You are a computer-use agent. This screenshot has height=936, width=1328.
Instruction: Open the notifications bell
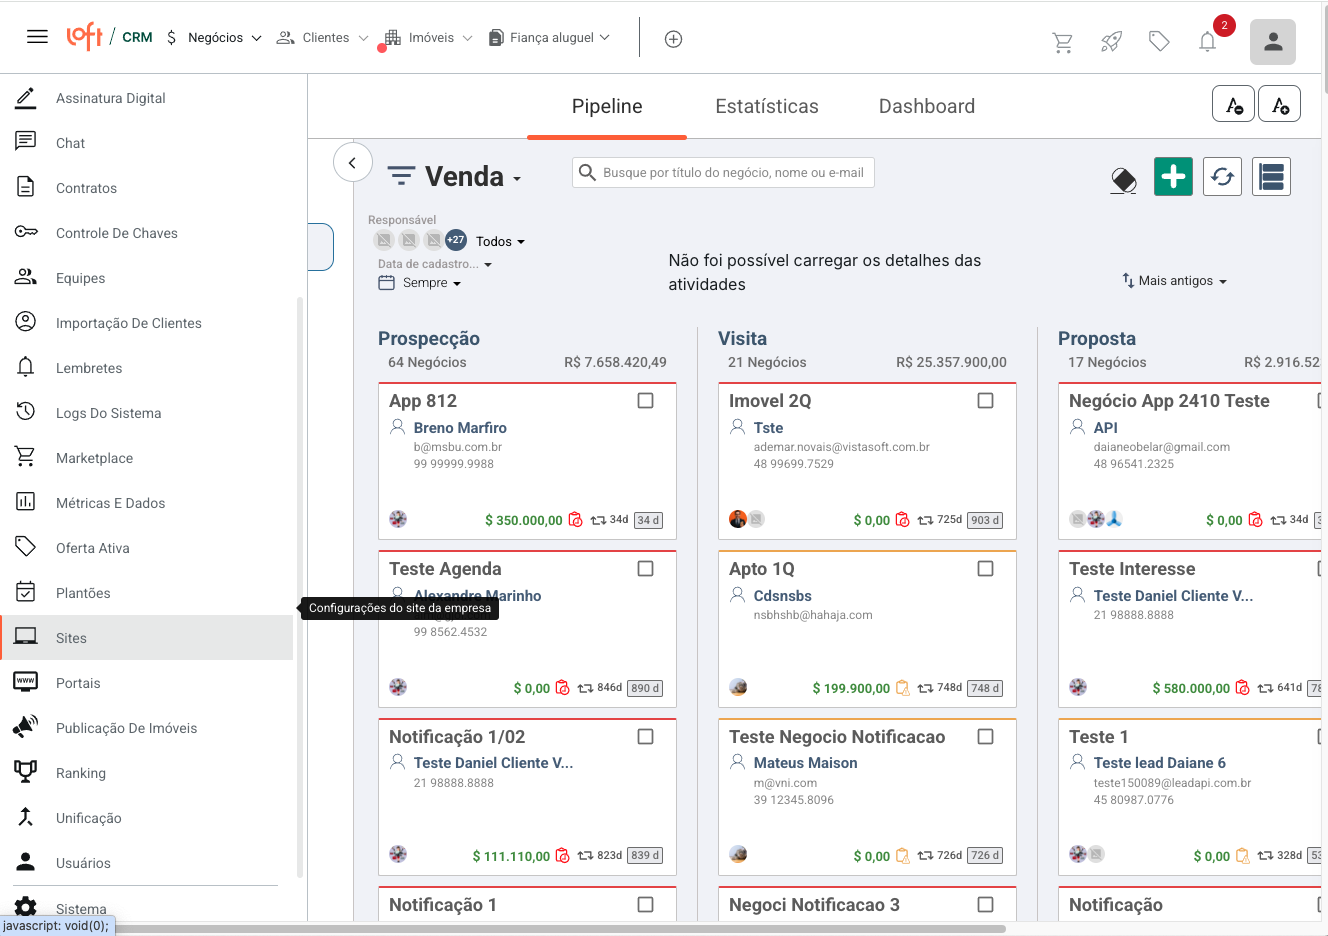pos(1207,41)
